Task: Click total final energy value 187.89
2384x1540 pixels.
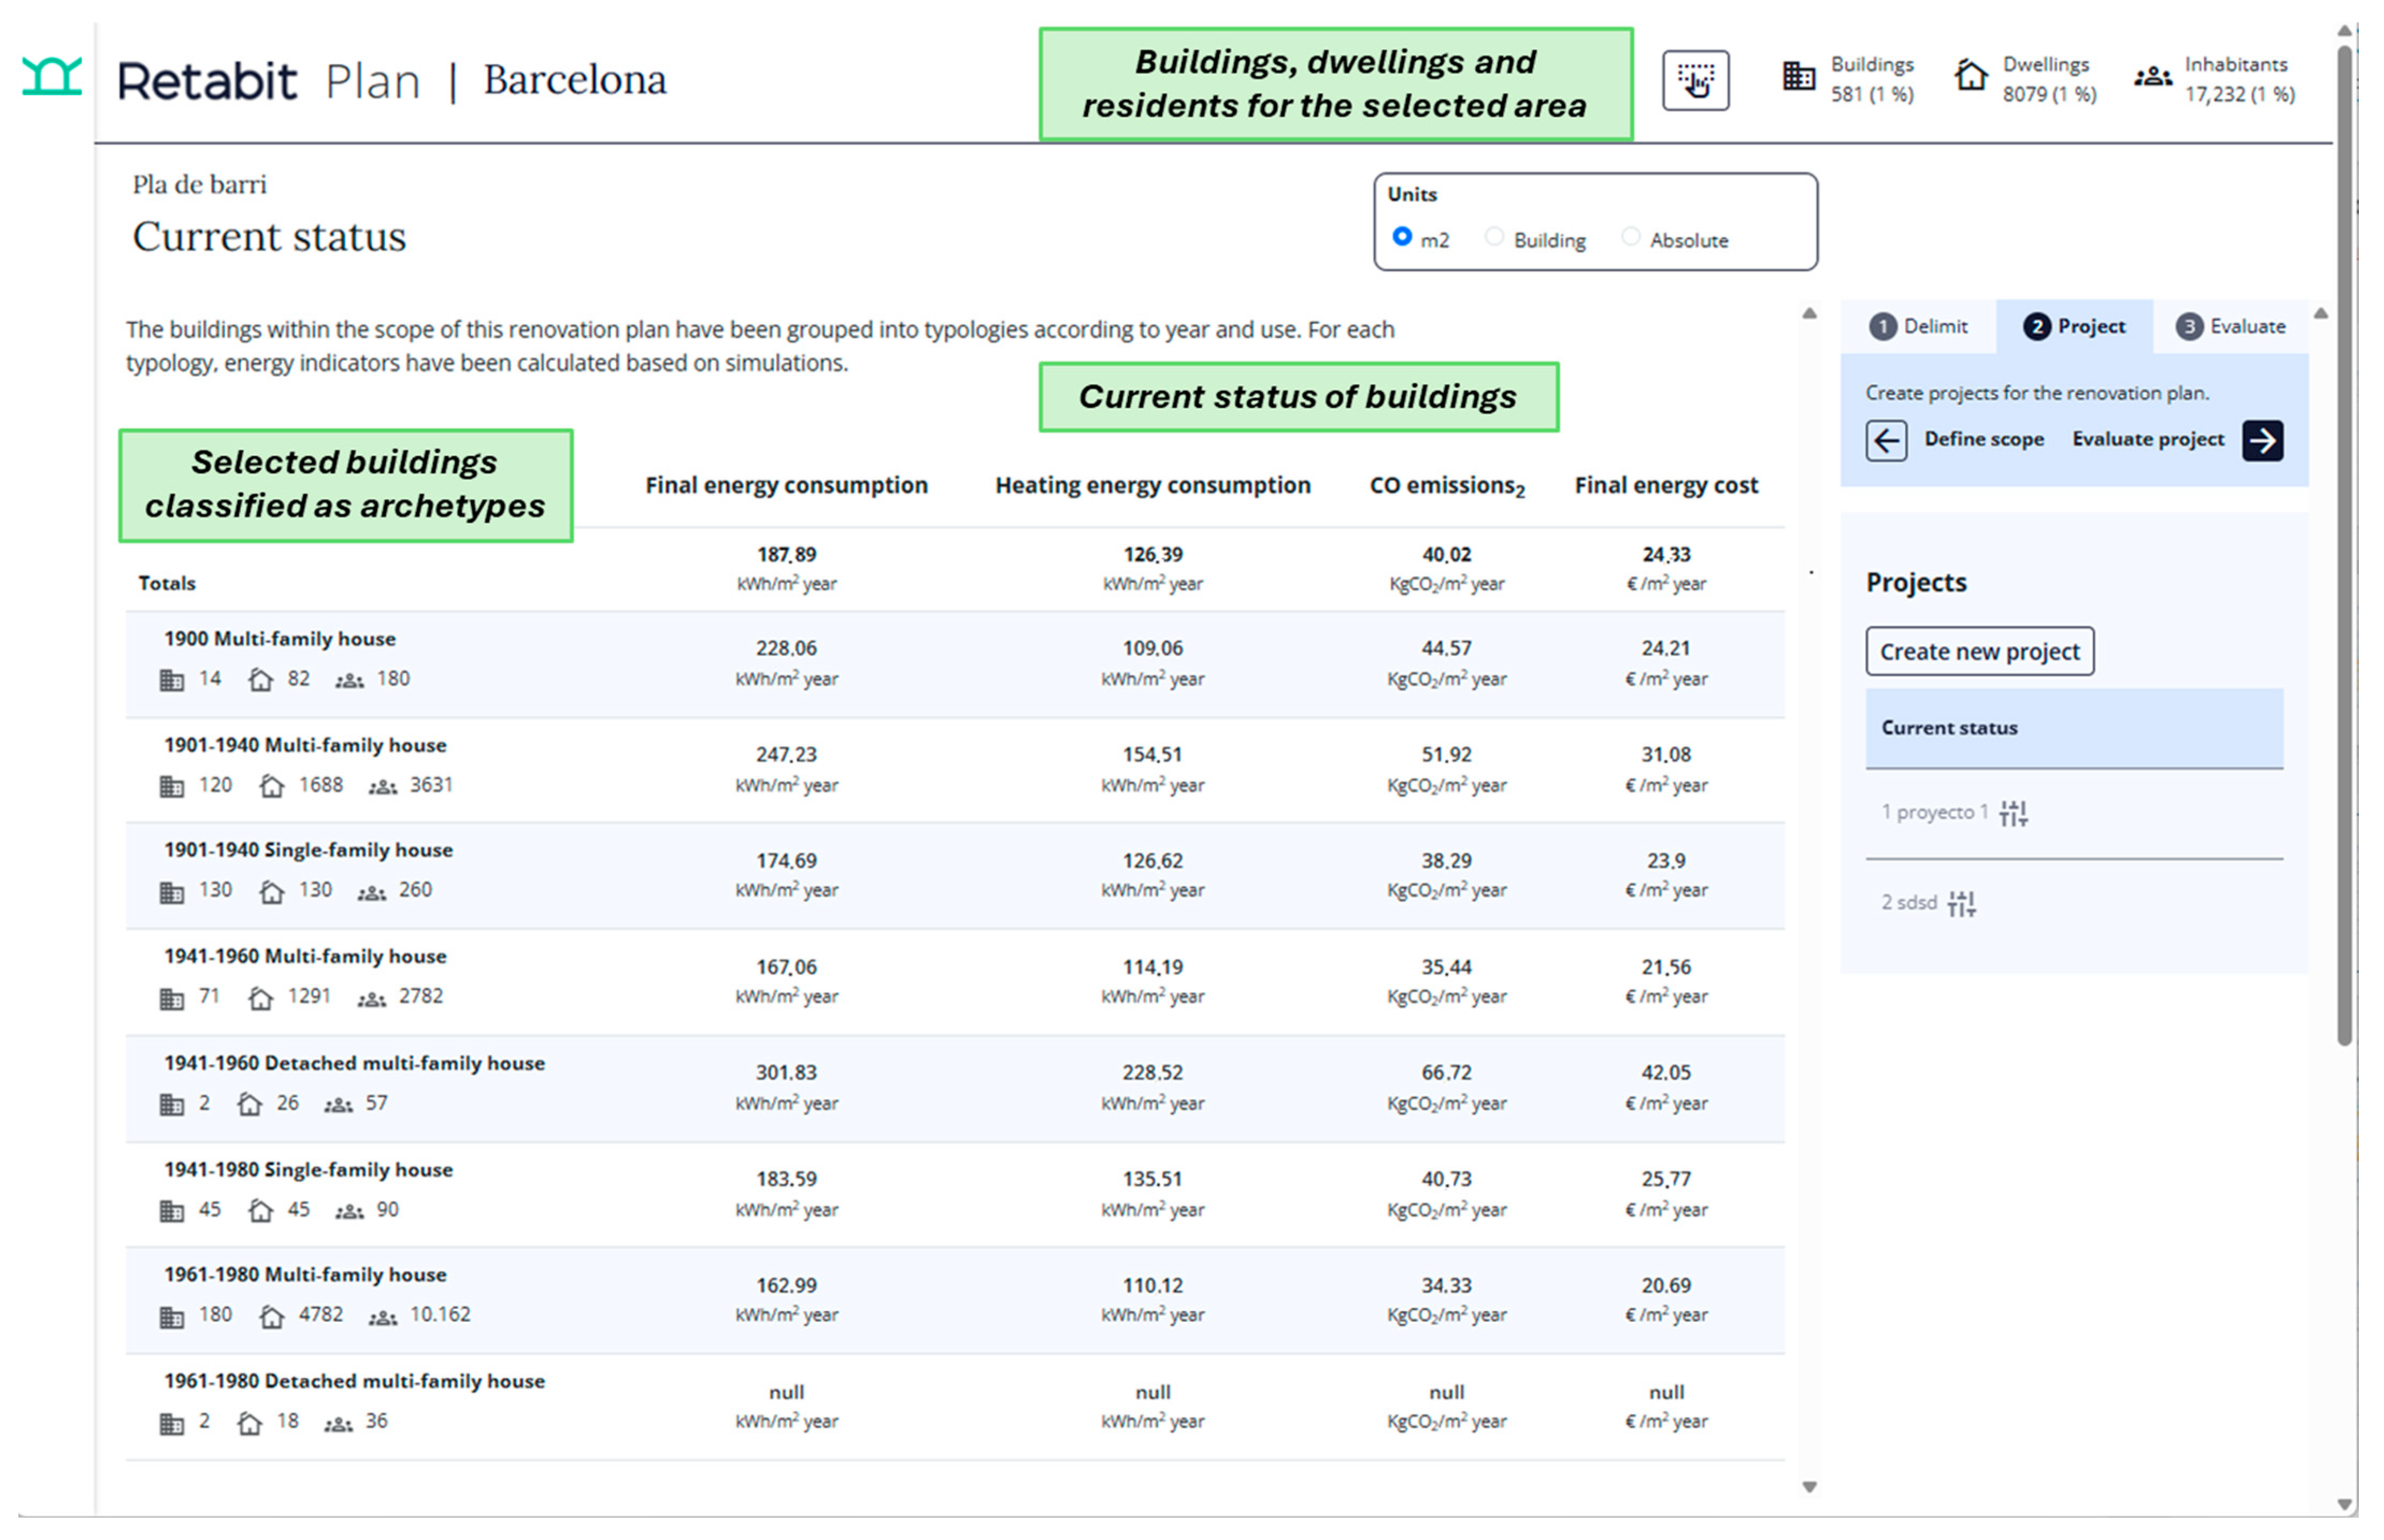Action: (x=786, y=555)
